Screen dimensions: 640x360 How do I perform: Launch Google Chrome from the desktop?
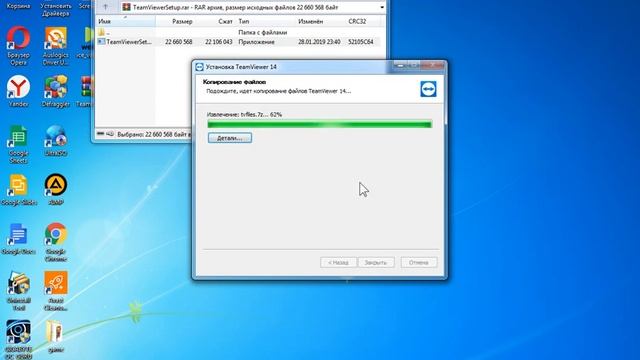pyautogui.click(x=56, y=242)
